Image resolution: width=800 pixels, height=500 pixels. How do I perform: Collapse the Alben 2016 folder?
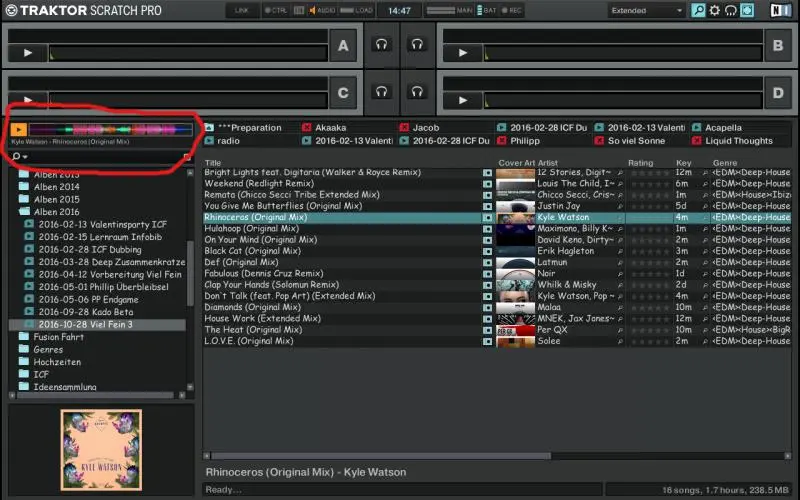pos(25,212)
